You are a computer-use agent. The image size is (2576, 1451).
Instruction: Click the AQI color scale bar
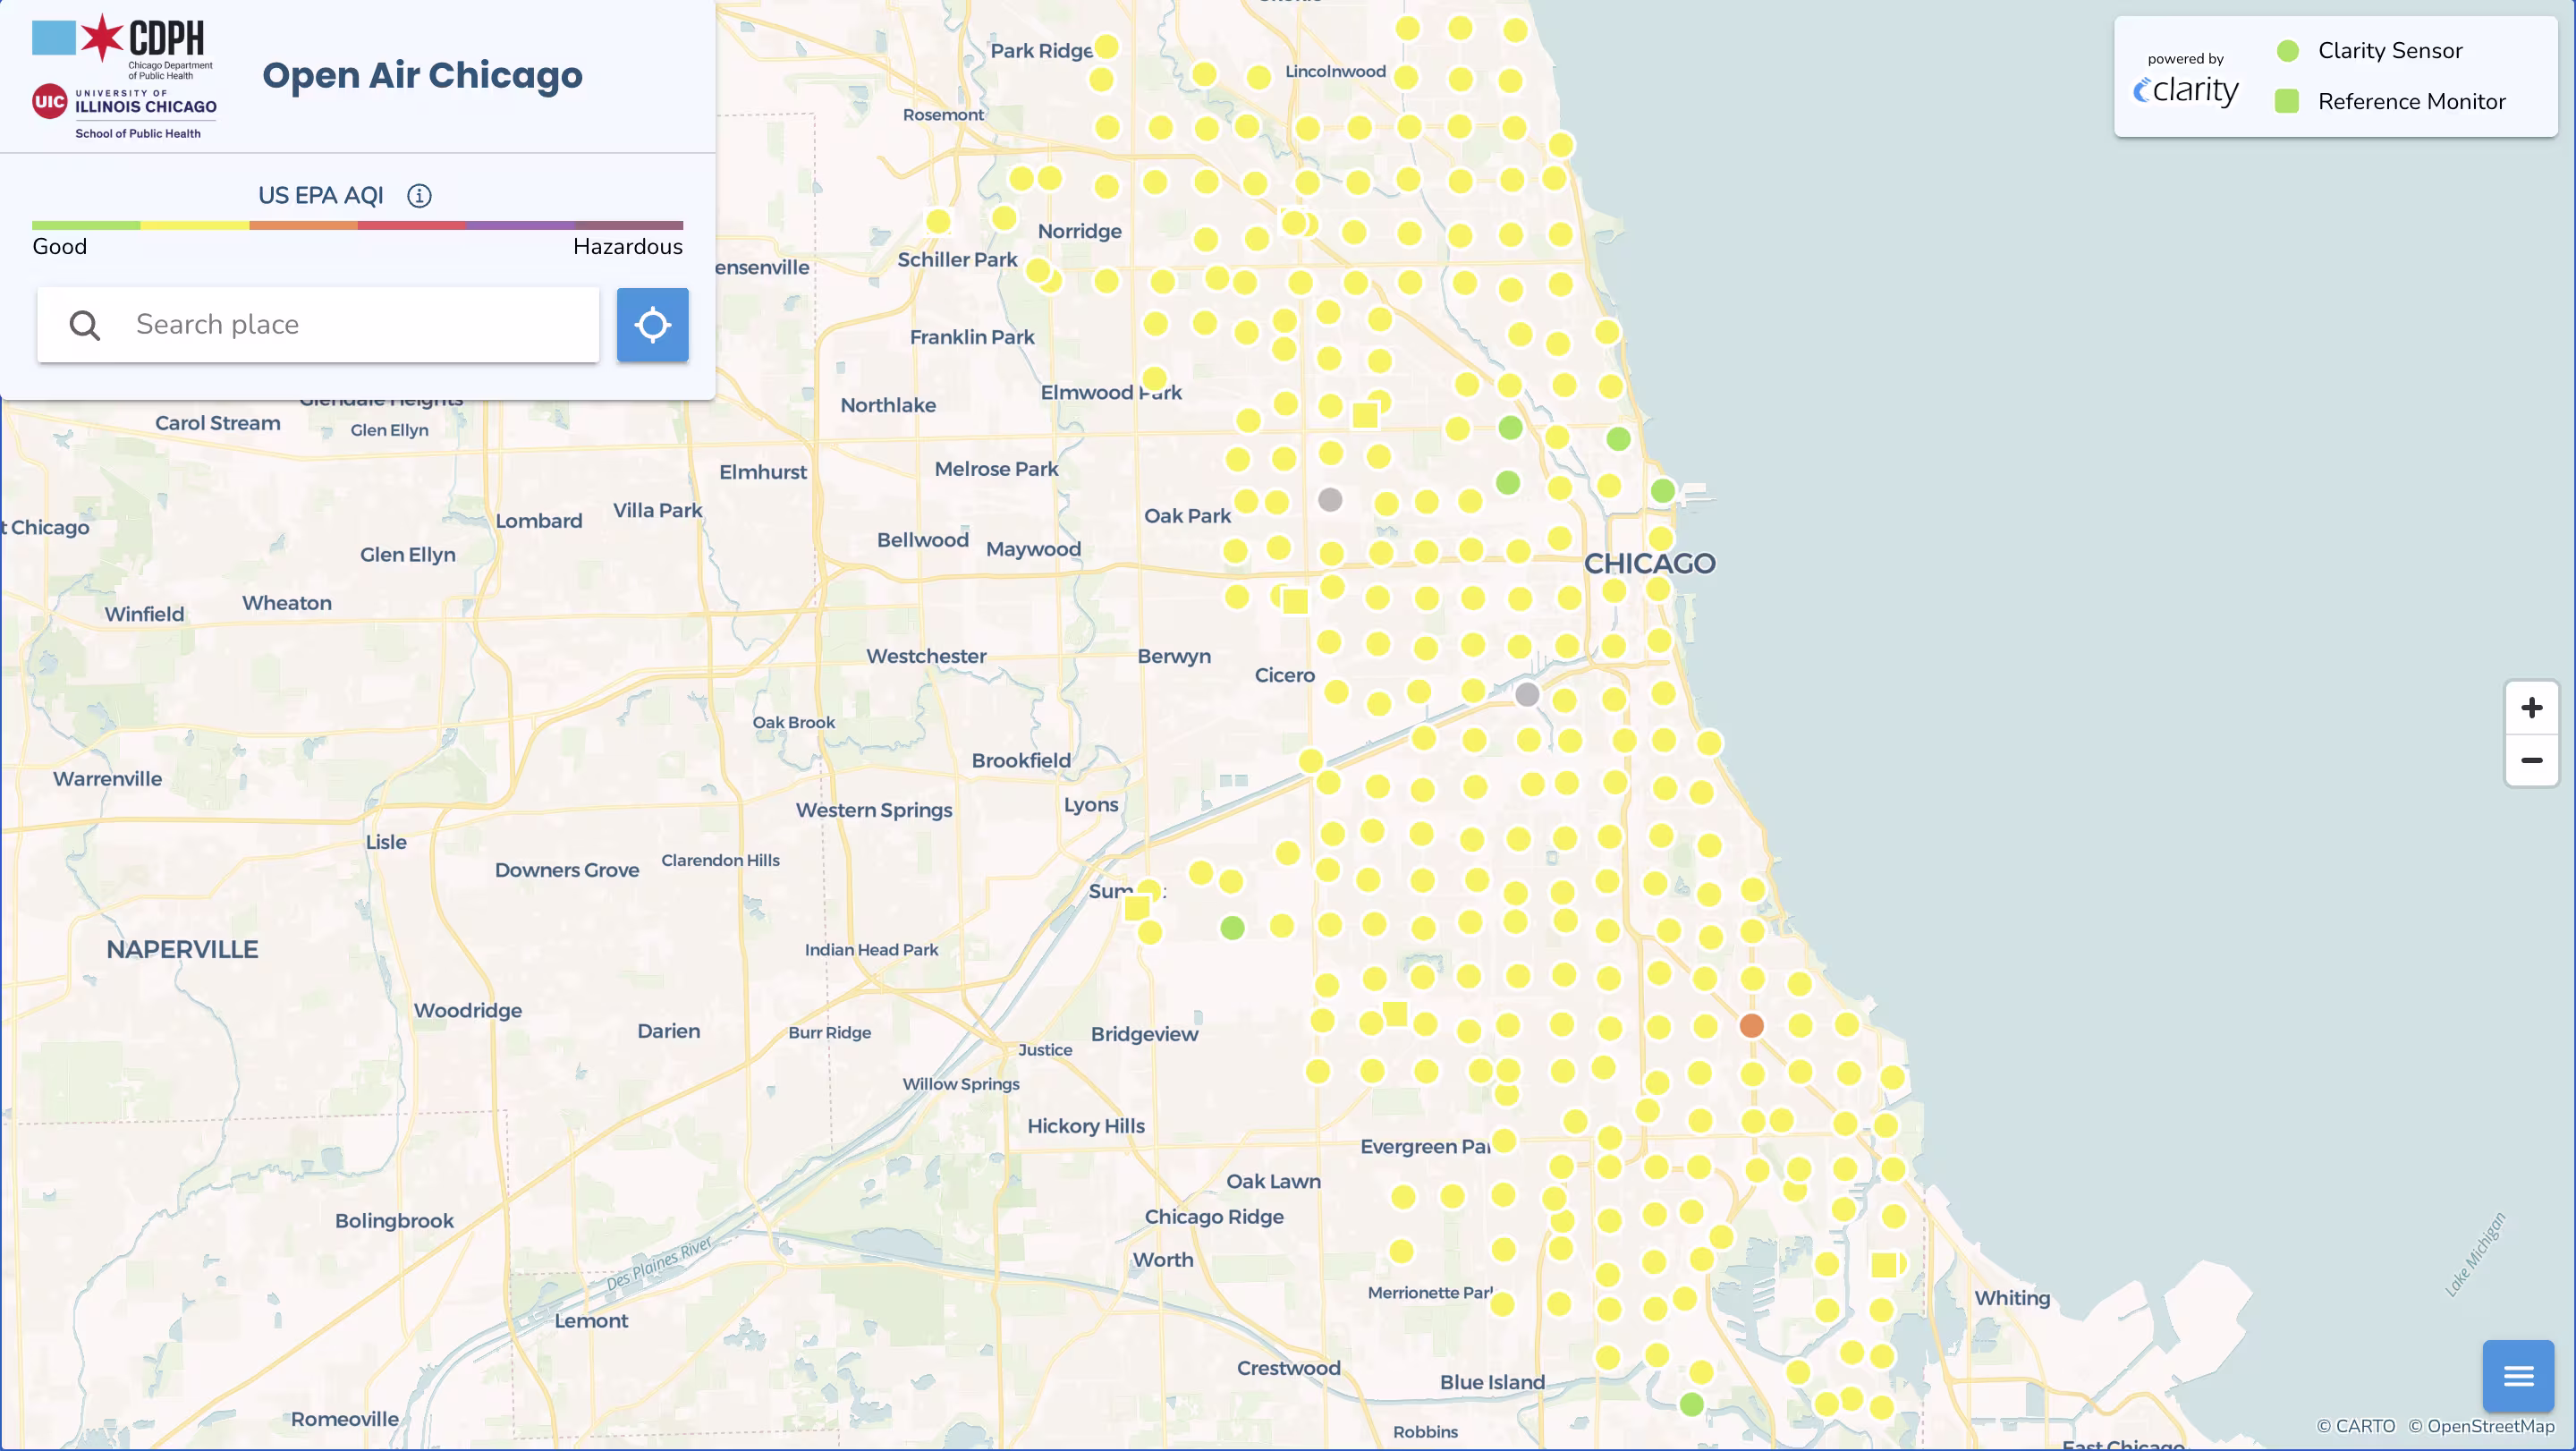click(357, 225)
